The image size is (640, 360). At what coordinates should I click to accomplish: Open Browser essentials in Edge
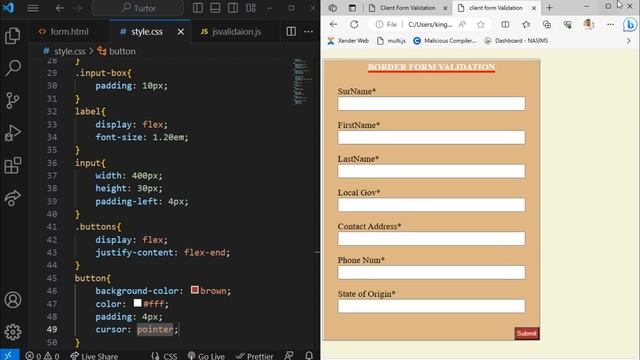567,24
